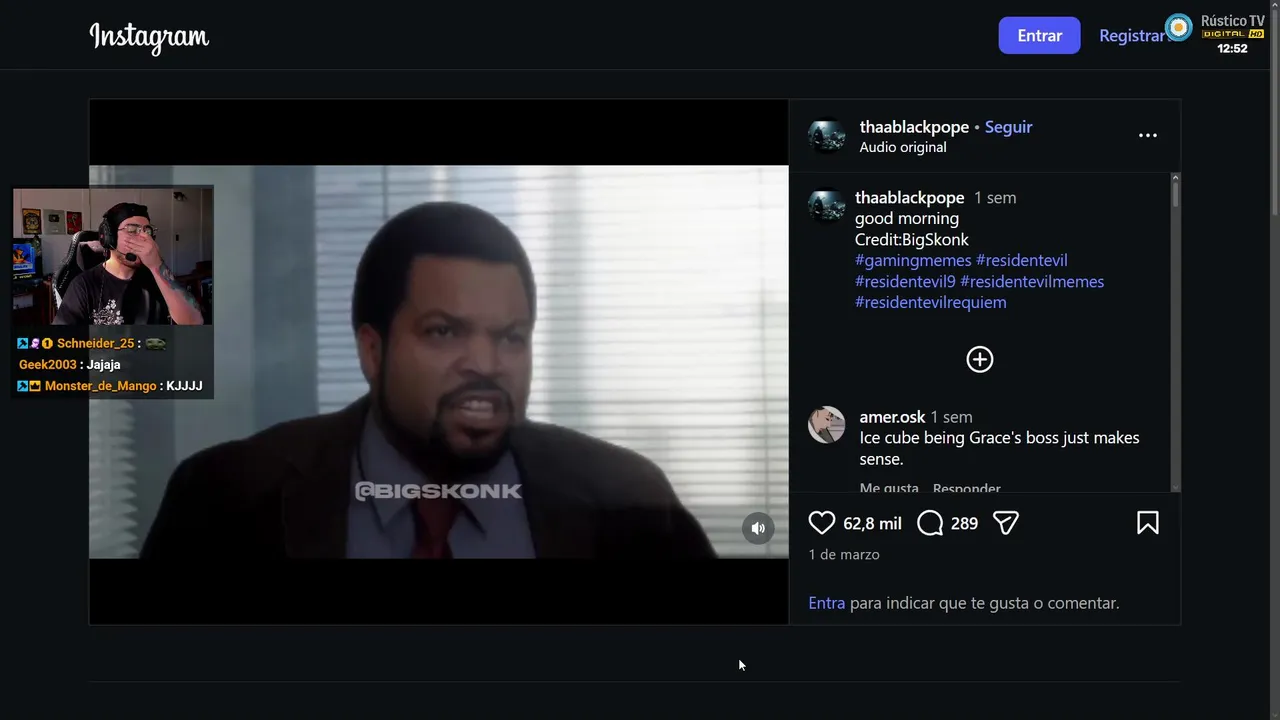The width and height of the screenshot is (1280, 720).
Task: Click the Entrar button
Action: (1040, 36)
